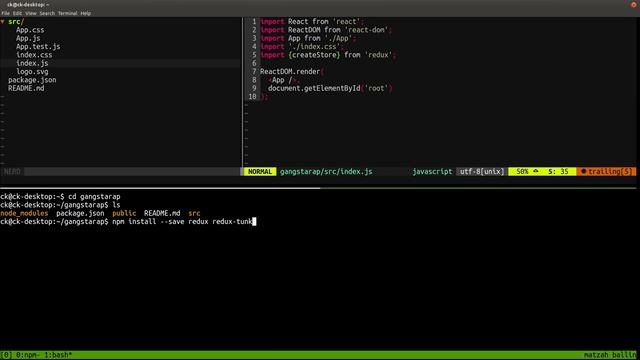Click the 5: 35 cursor position
Screen dimensions: 640x360
[x=558, y=171]
